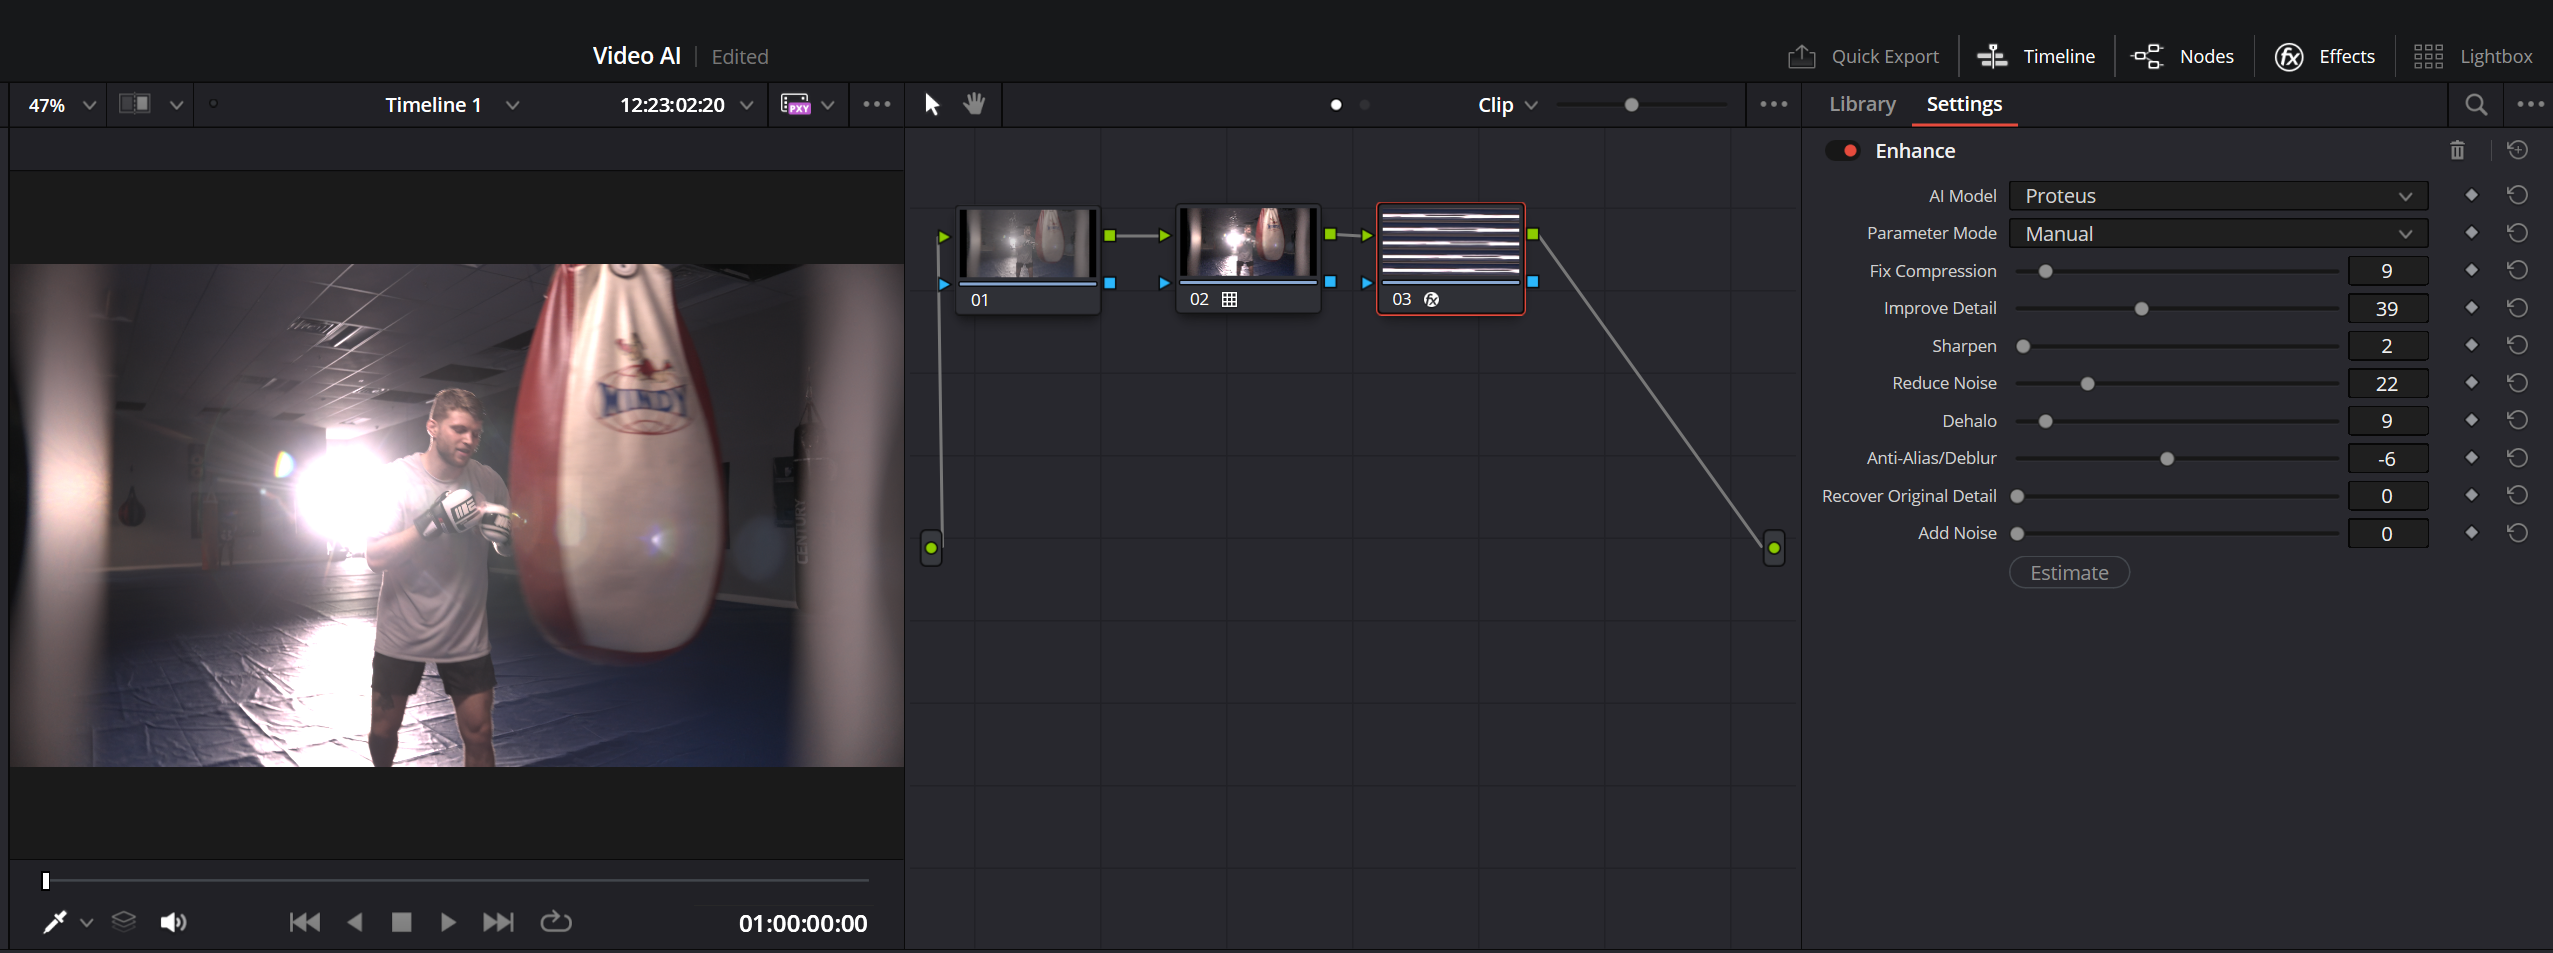
Task: Toggle the Enhance effect on or off
Action: point(1842,151)
